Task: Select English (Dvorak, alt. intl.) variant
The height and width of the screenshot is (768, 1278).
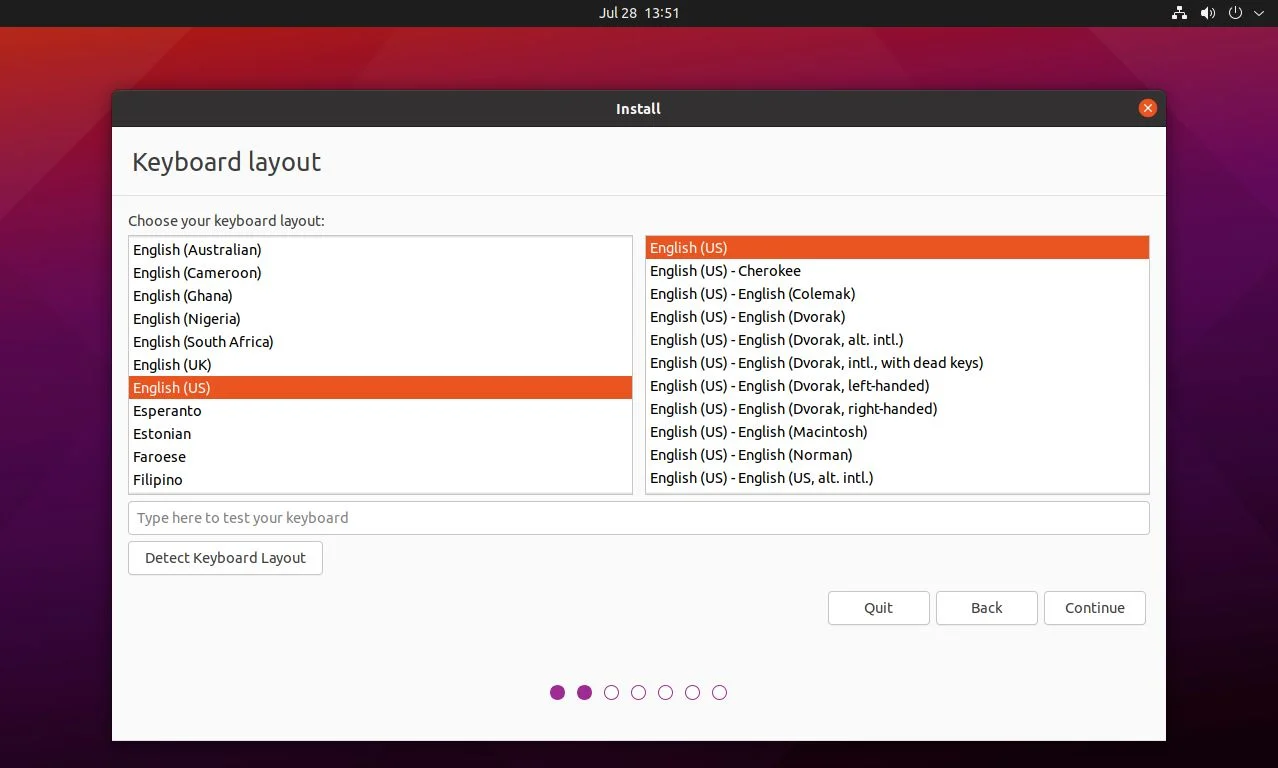Action: click(x=897, y=340)
